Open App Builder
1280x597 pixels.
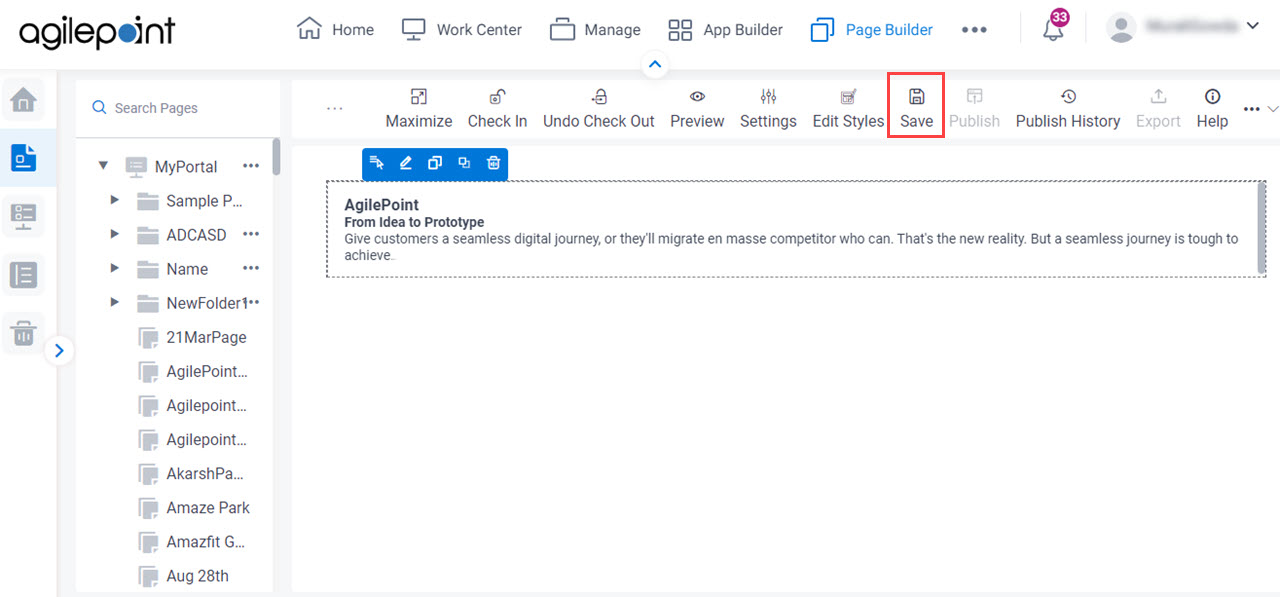726,29
